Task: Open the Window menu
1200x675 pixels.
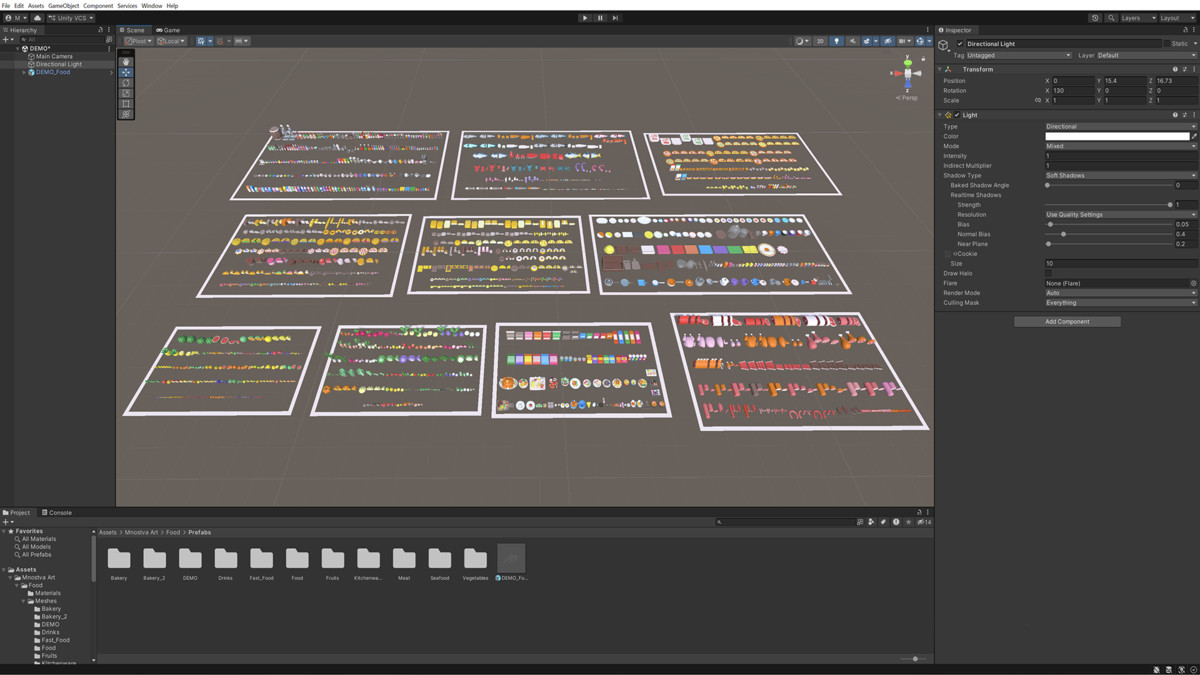Action: pos(151,6)
